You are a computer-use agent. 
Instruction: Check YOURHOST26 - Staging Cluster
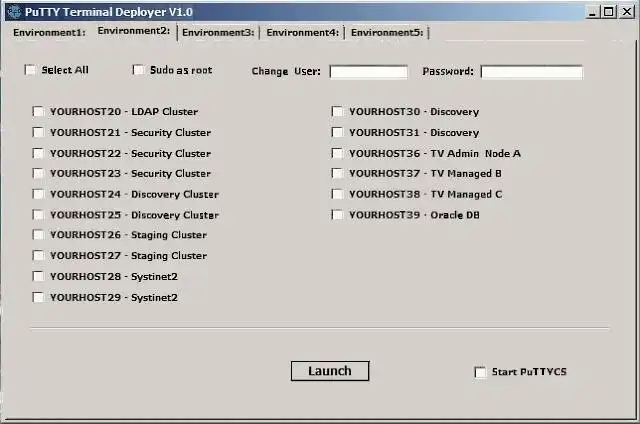pyautogui.click(x=38, y=235)
